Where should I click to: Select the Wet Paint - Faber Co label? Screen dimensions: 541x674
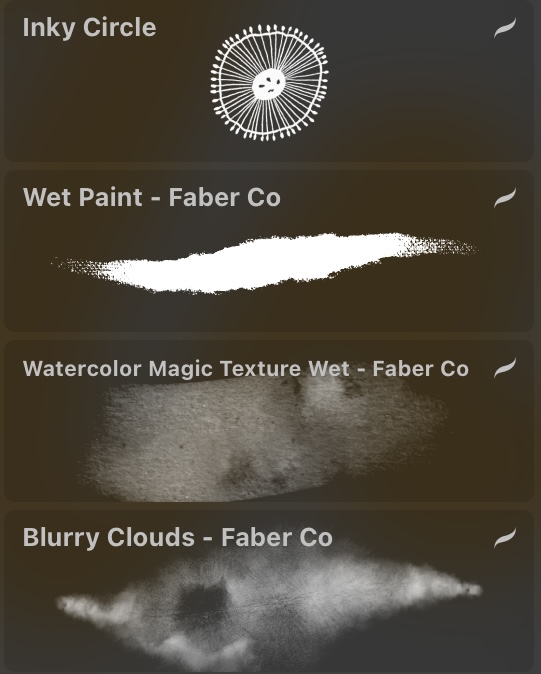152,197
